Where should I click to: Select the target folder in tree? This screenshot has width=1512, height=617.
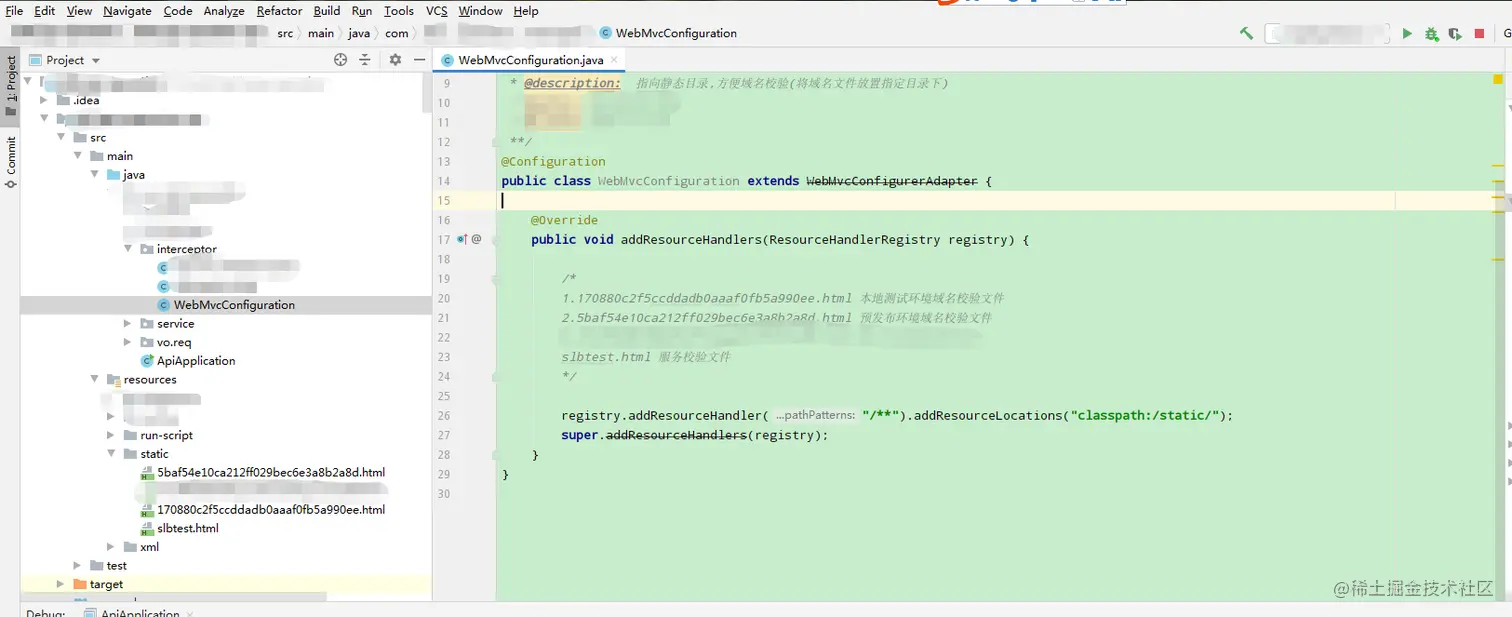99,584
